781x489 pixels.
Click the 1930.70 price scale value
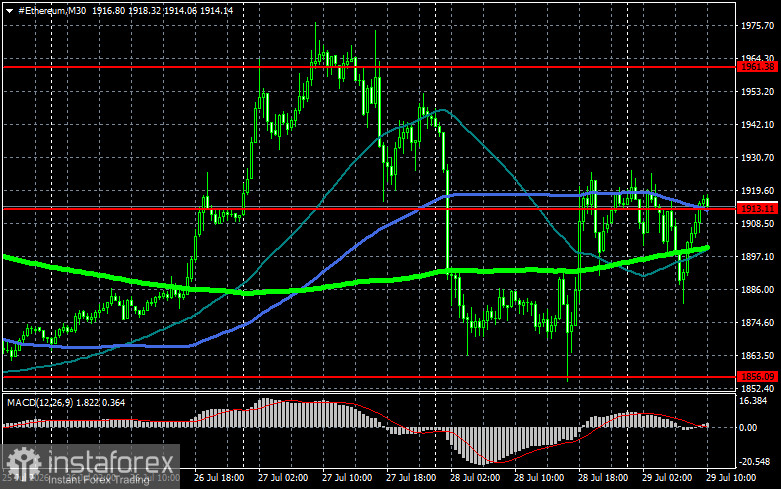coord(758,157)
